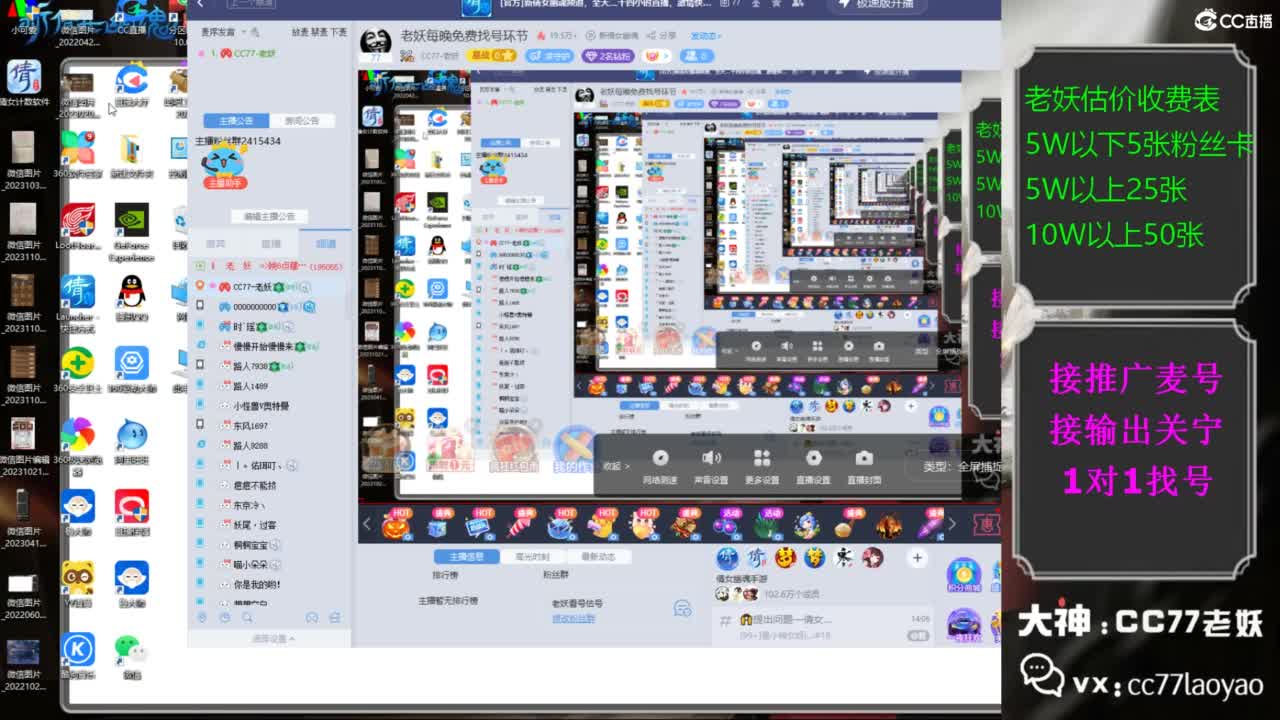Open the WeChat desktop shortcut

132,657
